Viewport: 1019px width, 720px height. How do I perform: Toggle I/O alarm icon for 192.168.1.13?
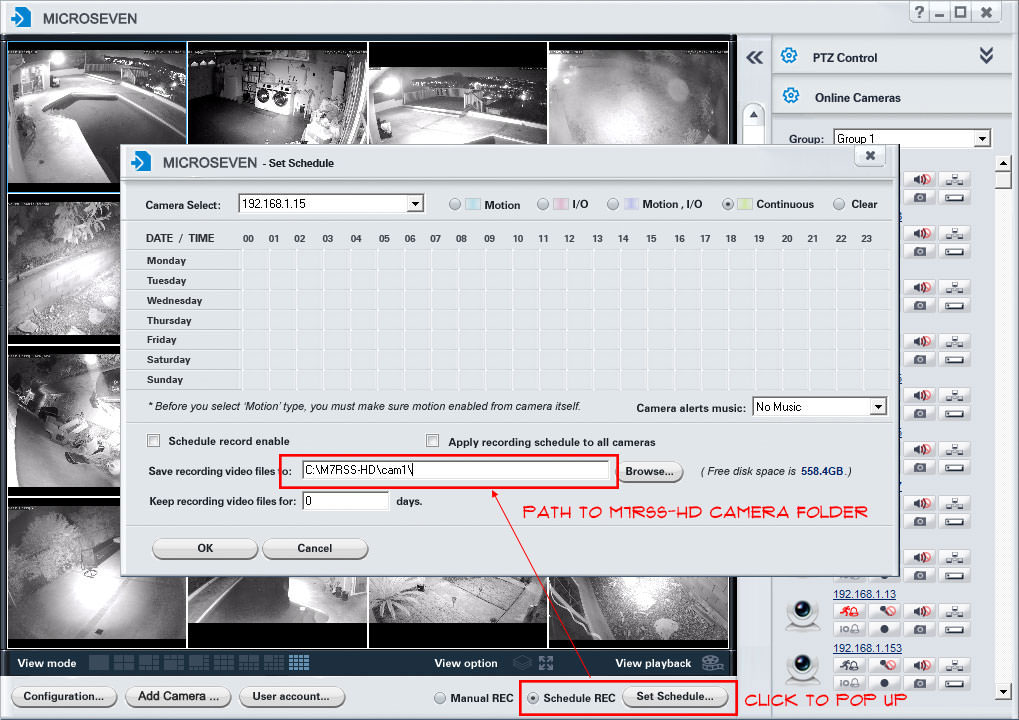pyautogui.click(x=849, y=629)
